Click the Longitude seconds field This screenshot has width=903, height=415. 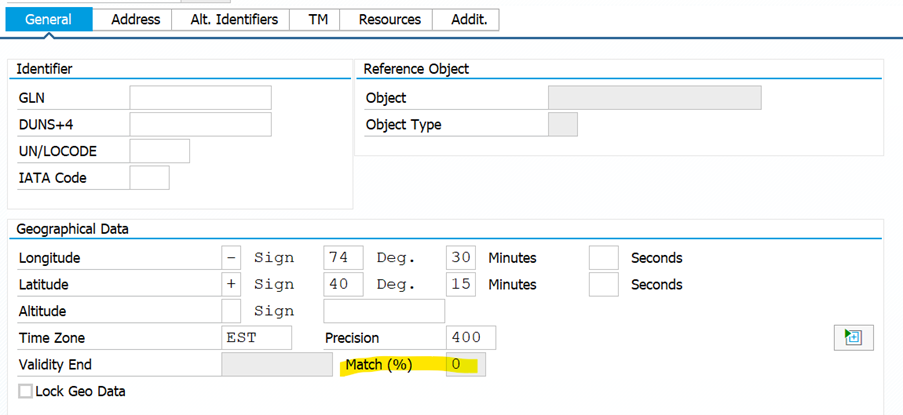point(604,258)
